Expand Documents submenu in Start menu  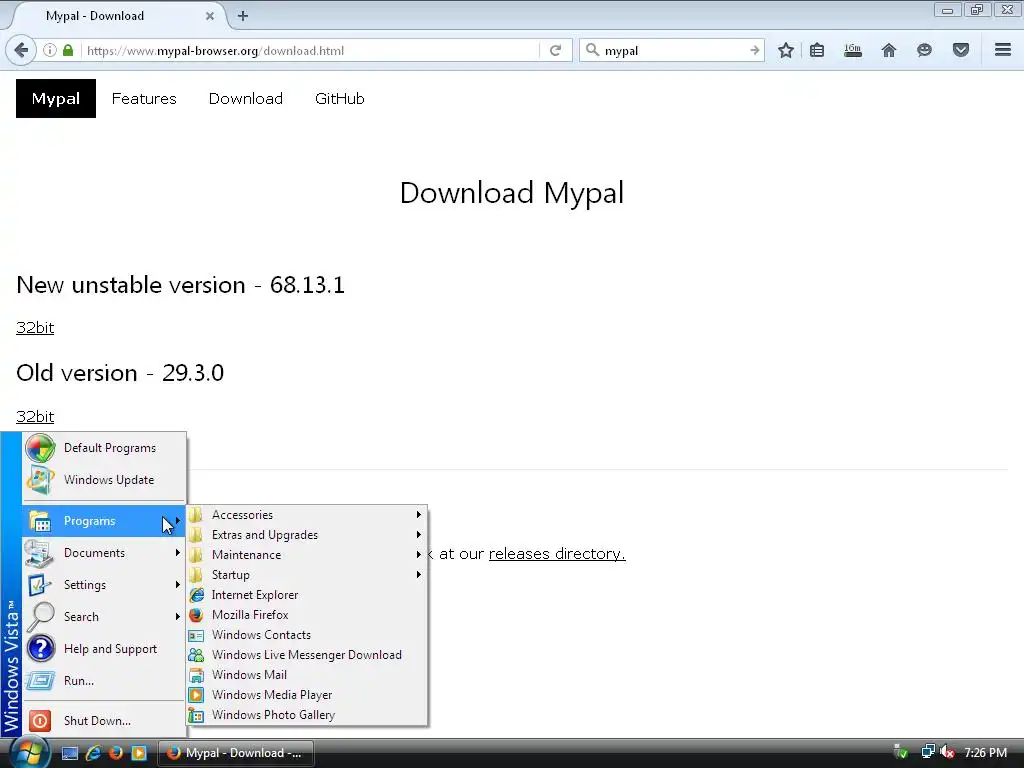pyautogui.click(x=104, y=553)
